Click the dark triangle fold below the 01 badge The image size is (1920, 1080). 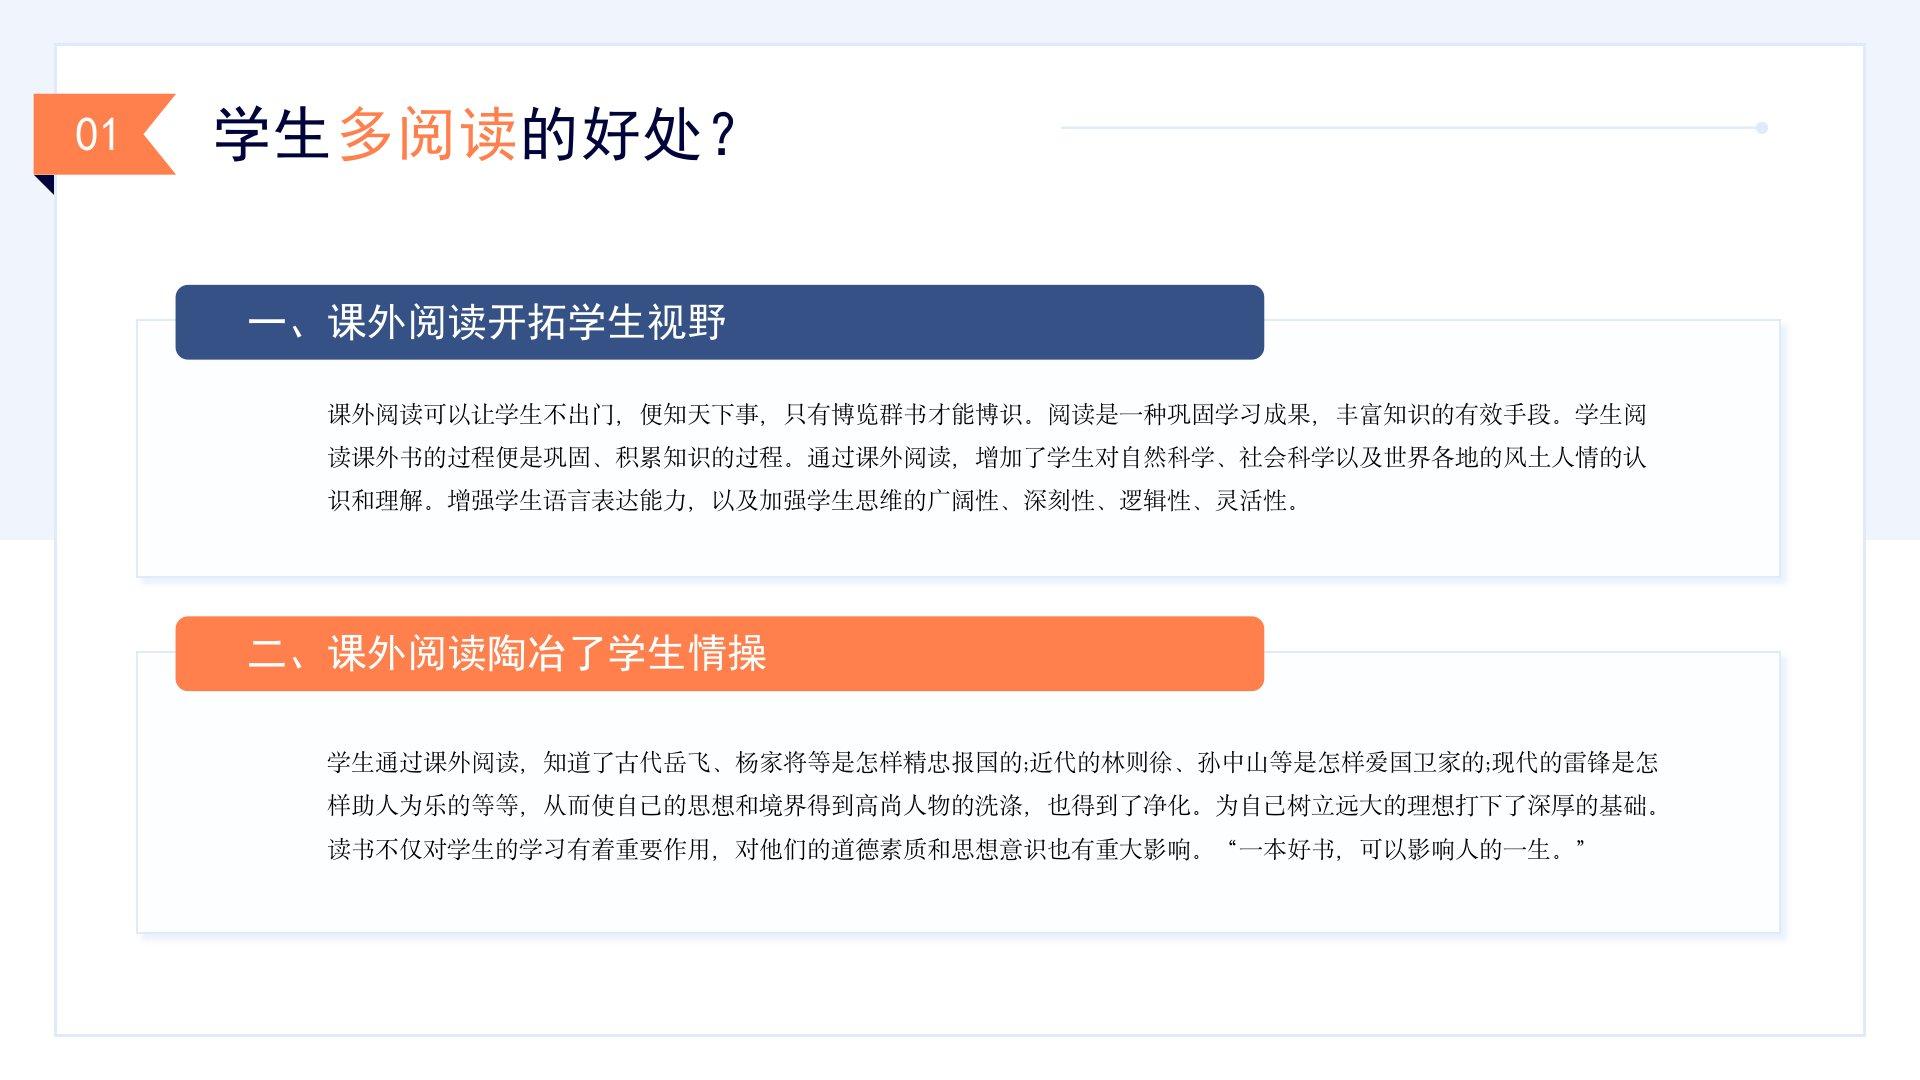click(x=44, y=184)
